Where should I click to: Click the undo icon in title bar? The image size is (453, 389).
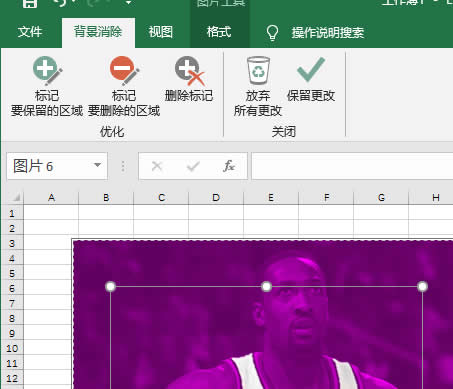60,3
